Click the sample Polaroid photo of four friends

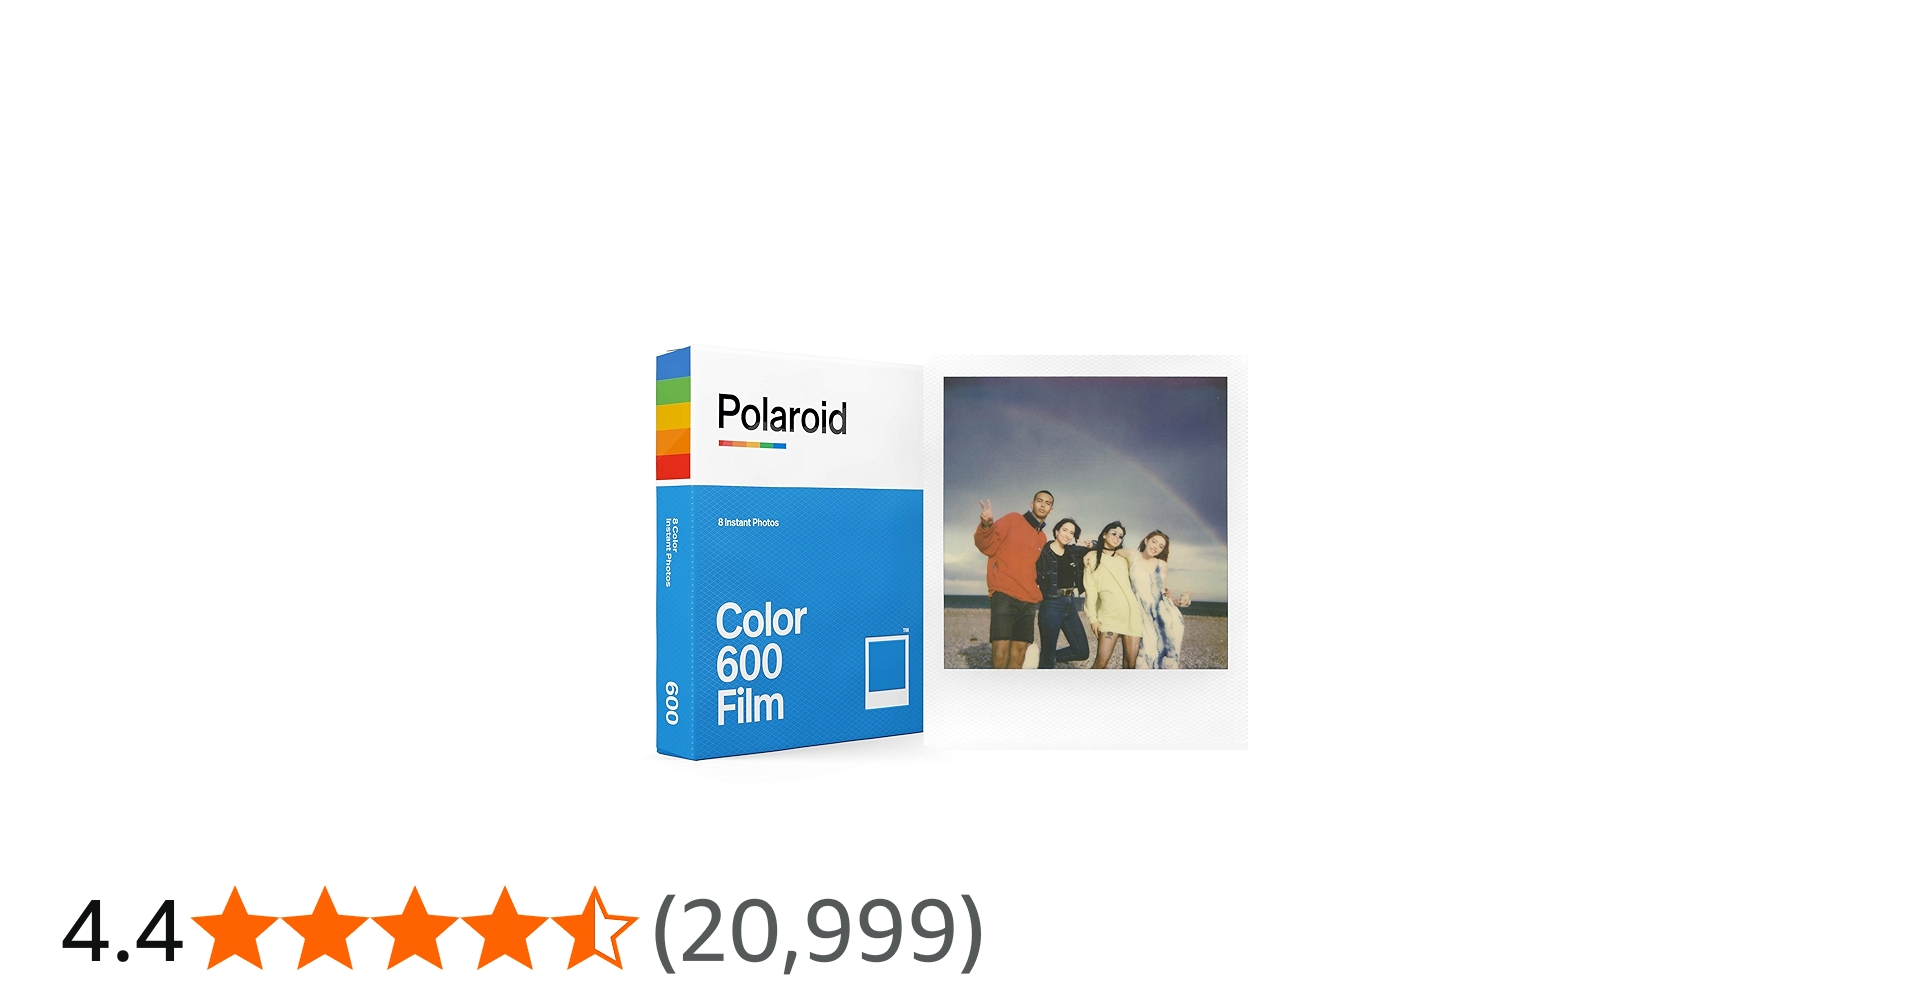pyautogui.click(x=1085, y=522)
